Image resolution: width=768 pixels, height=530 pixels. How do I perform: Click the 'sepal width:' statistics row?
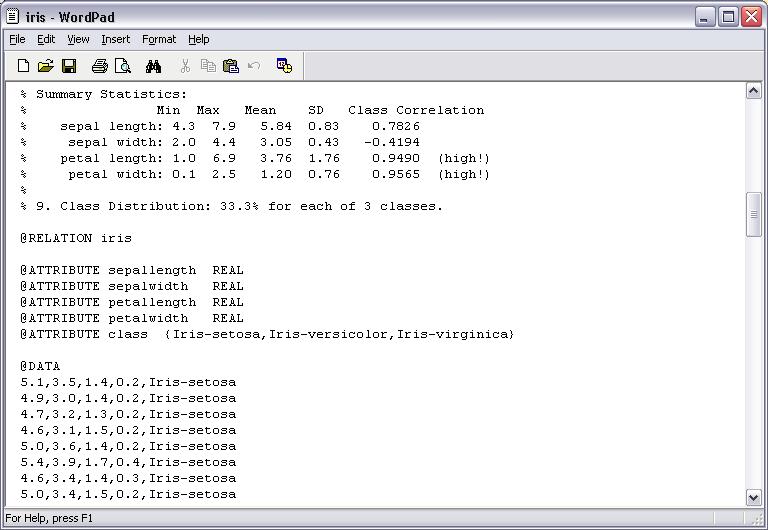coord(220,143)
